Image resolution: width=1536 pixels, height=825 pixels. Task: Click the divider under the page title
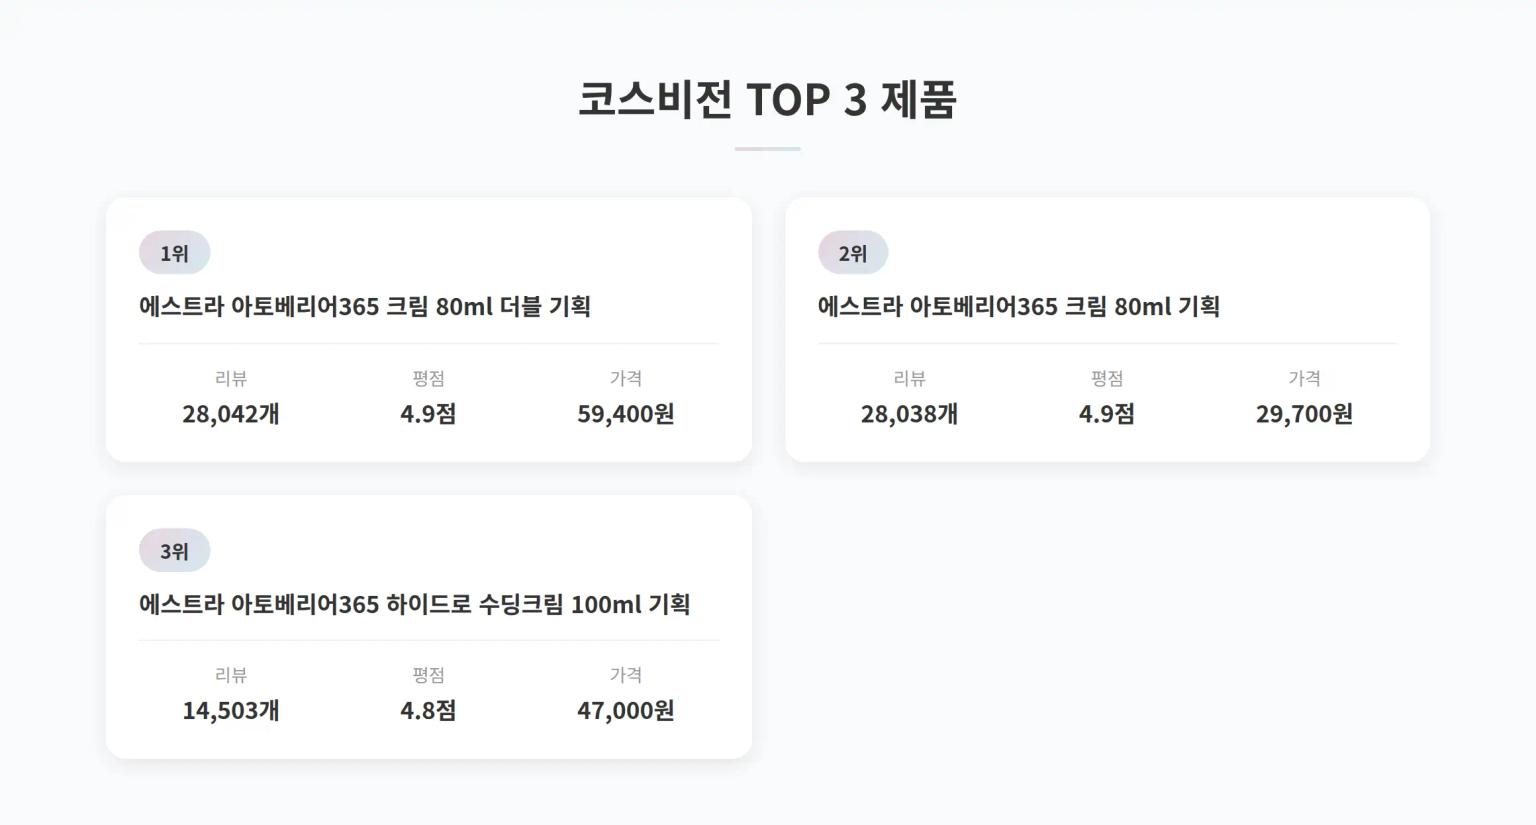pos(768,148)
